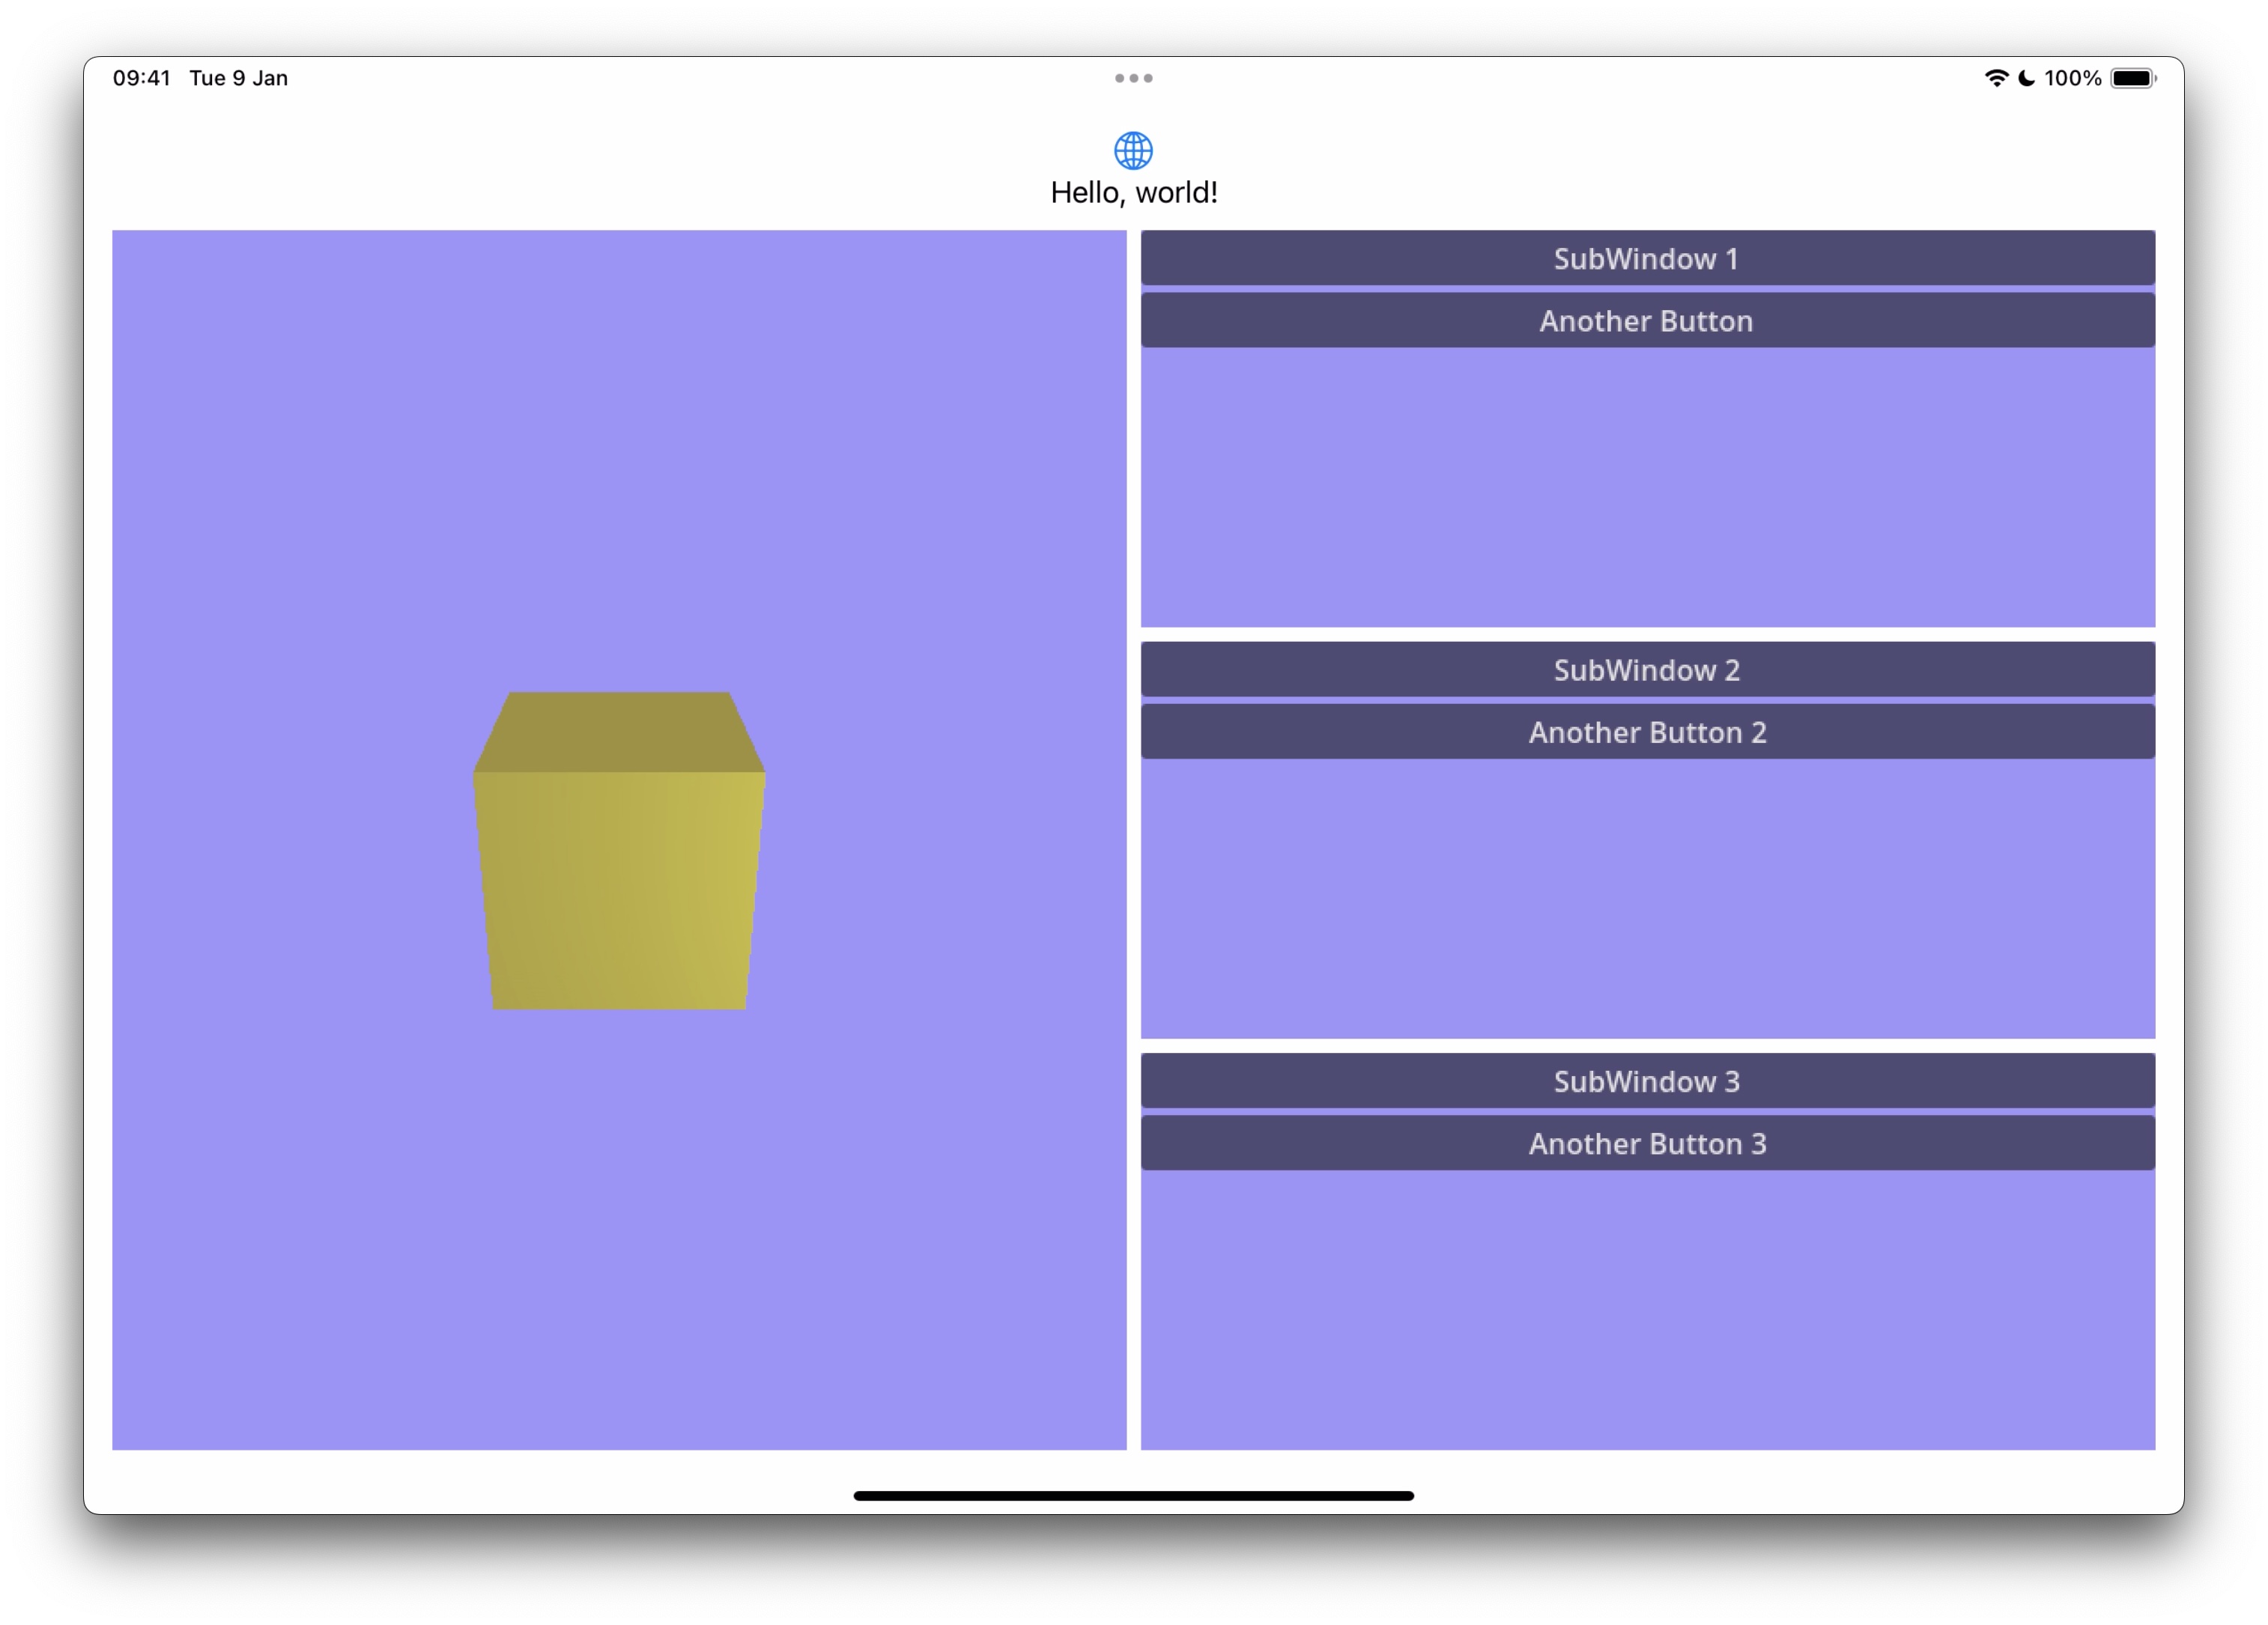2268x1625 pixels.
Task: Tap the Another Button 2 button
Action: (x=1647, y=732)
